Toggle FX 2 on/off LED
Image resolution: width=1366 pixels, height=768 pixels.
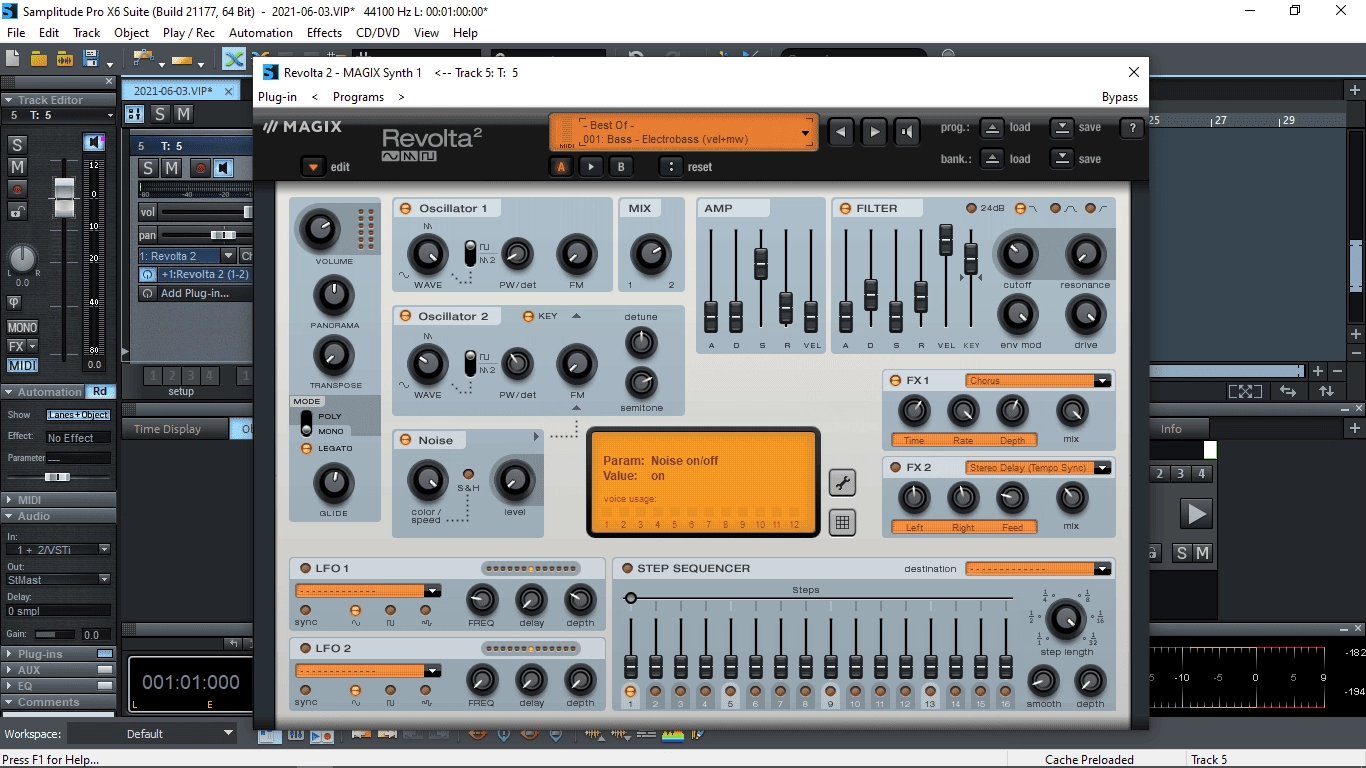894,467
